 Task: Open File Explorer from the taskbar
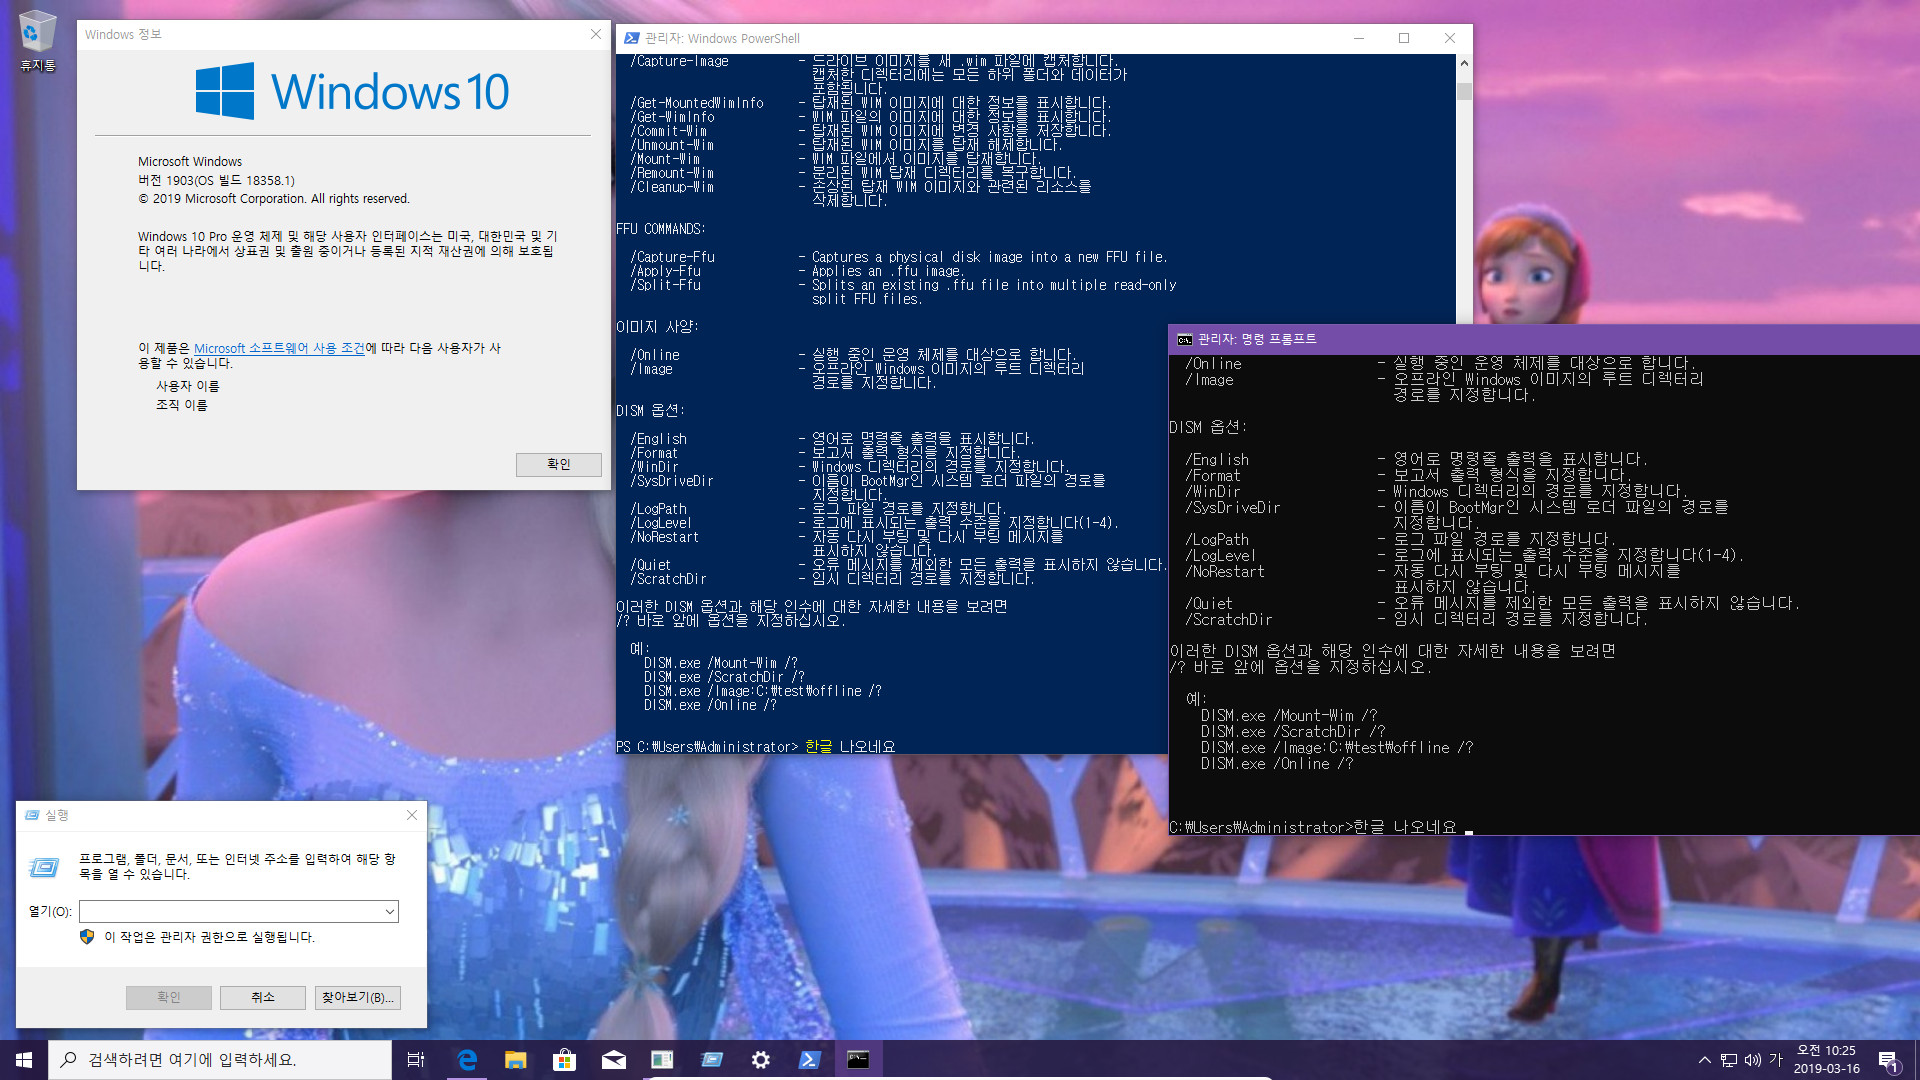pos(516,1060)
